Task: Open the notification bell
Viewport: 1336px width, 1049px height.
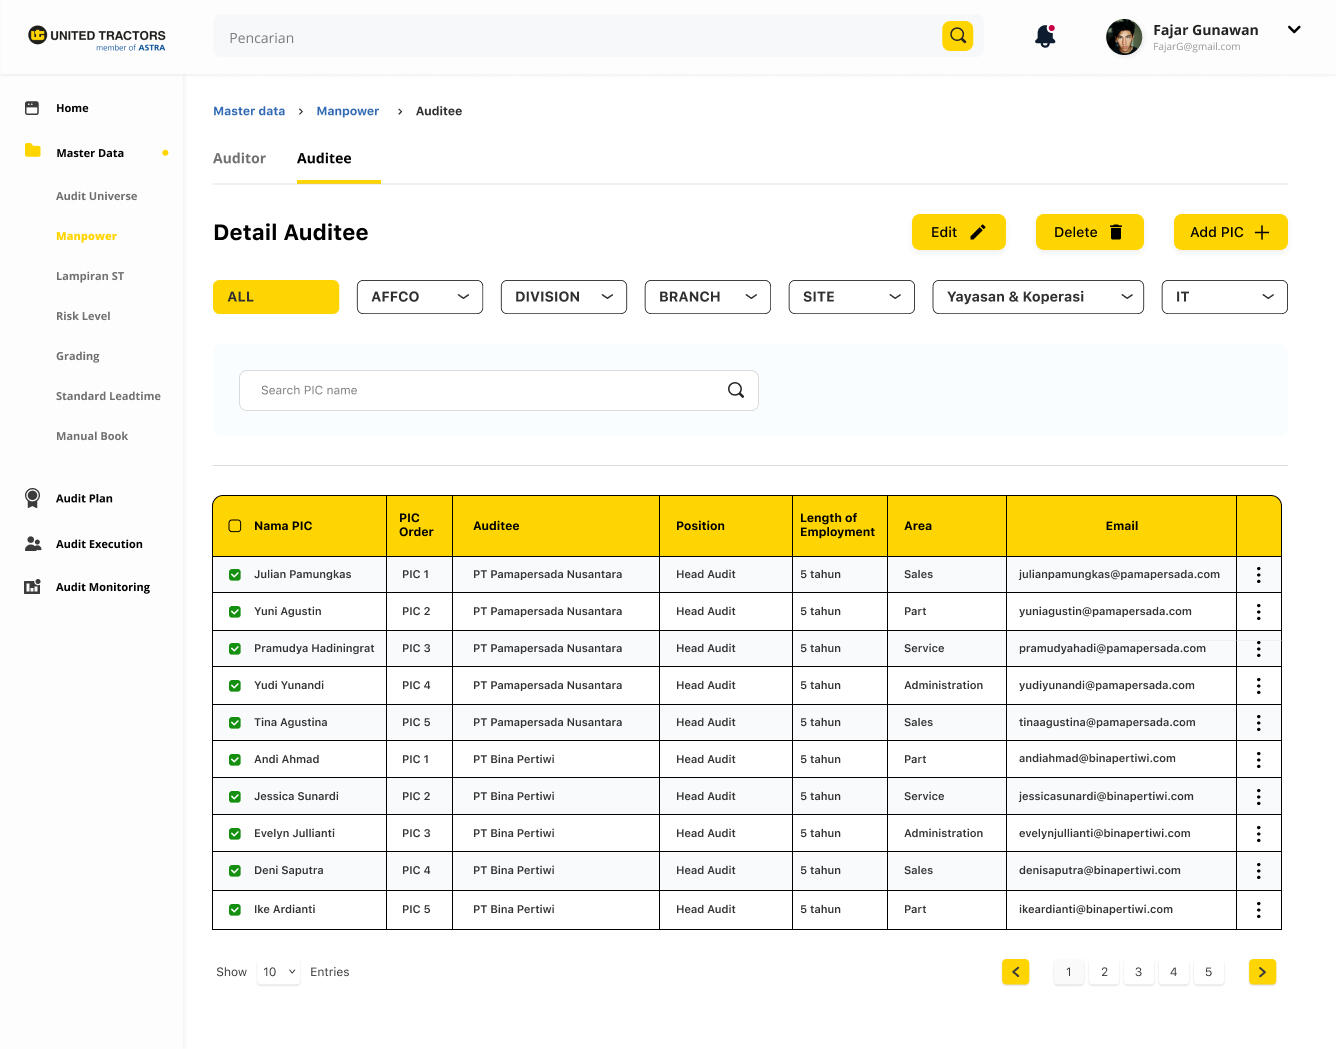Action: 1045,37
